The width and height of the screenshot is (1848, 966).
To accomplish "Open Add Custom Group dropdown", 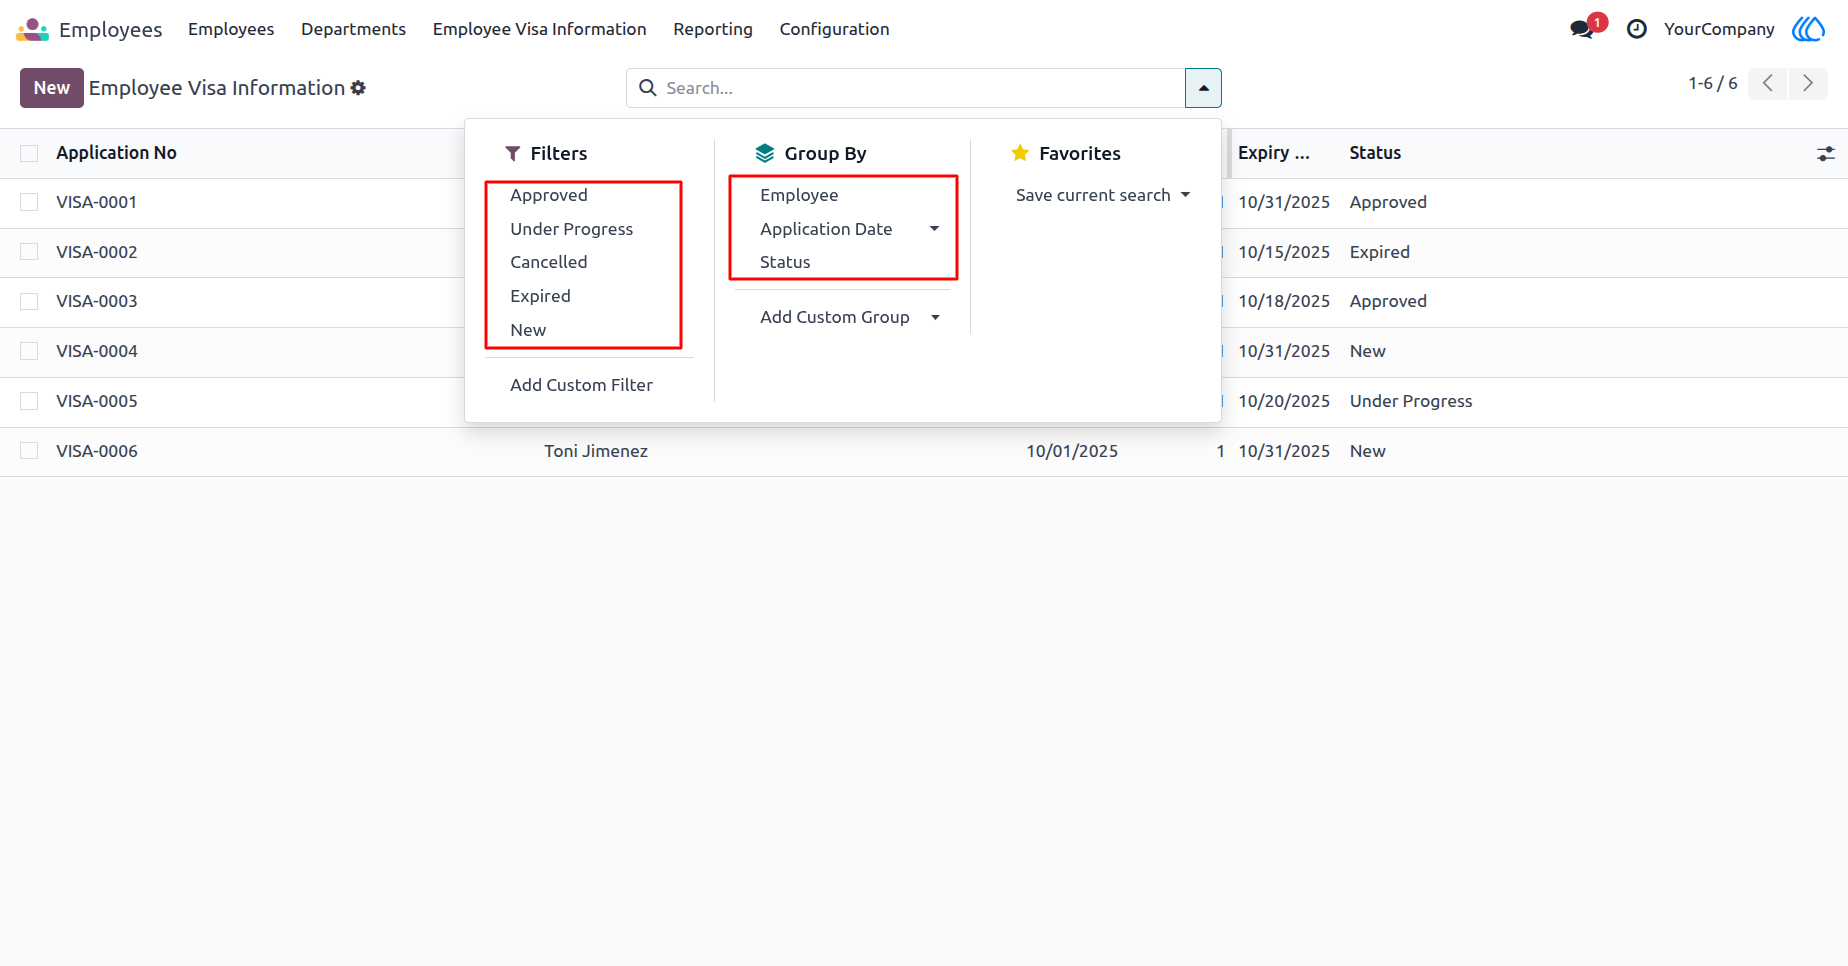I will pos(849,317).
